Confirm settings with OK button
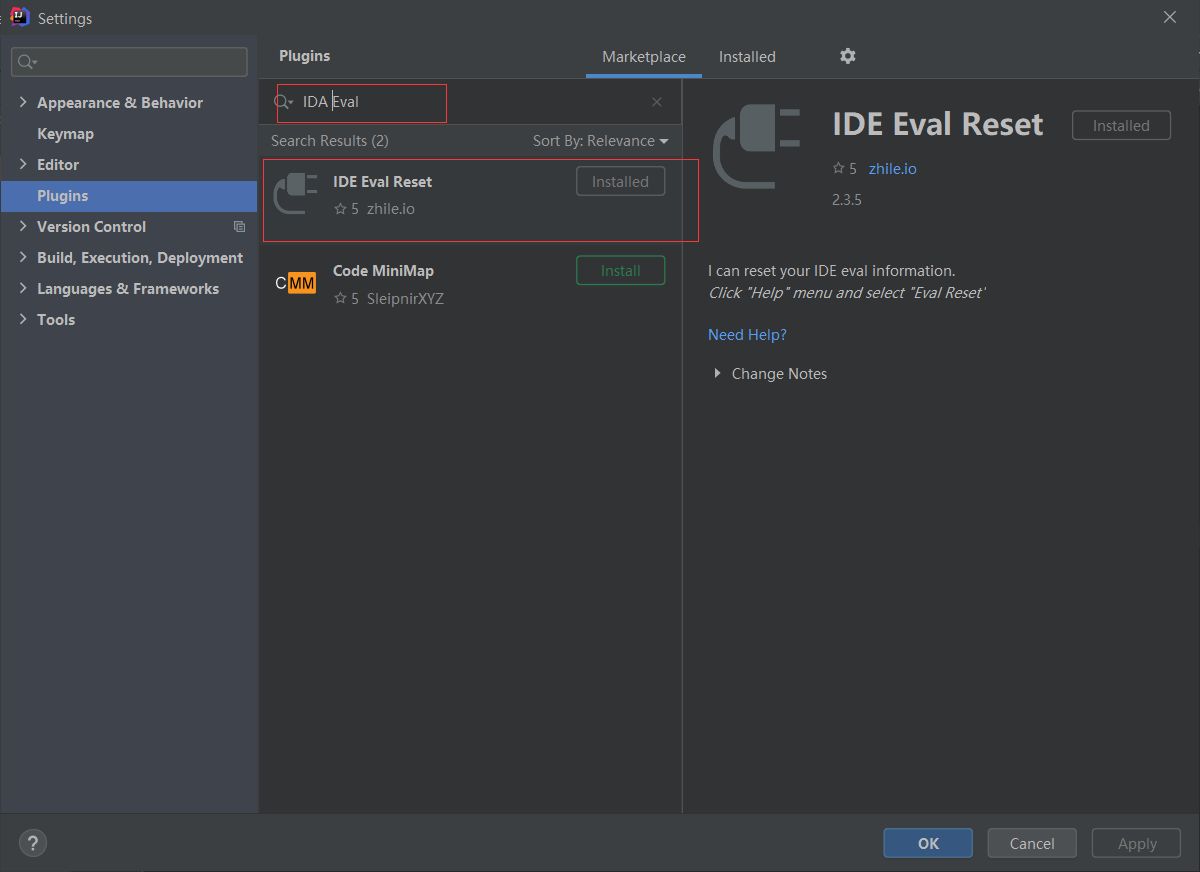1200x872 pixels. (x=928, y=843)
